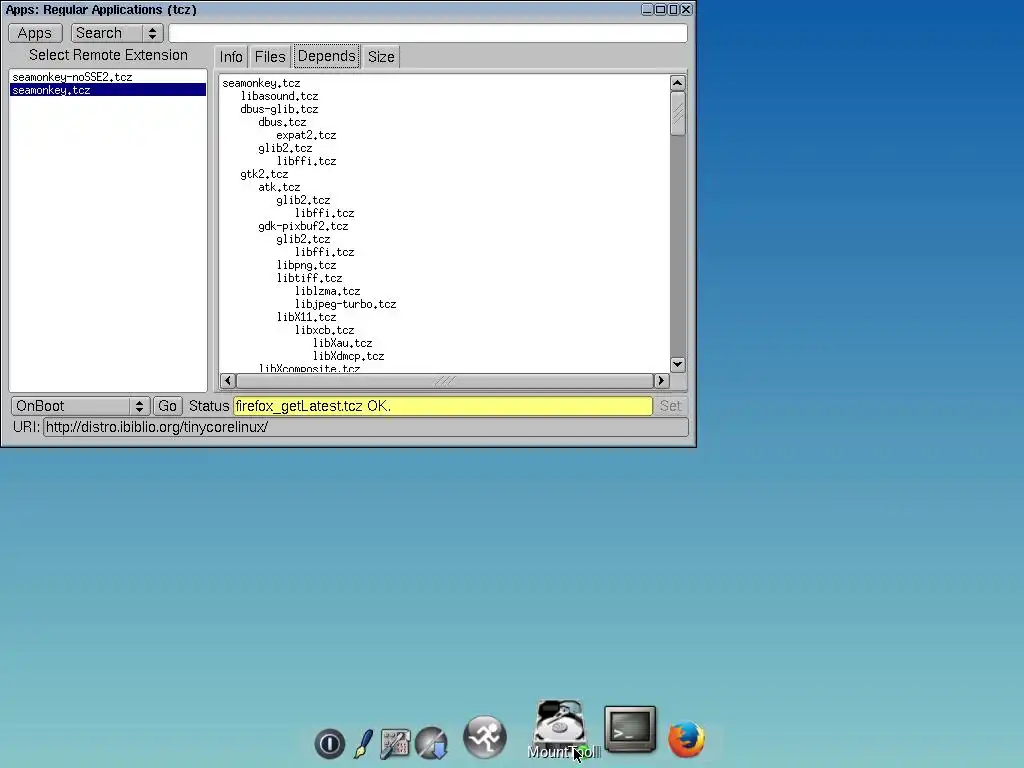Click the vertical scrollbar up arrow
The width and height of the screenshot is (1024, 768).
click(677, 83)
